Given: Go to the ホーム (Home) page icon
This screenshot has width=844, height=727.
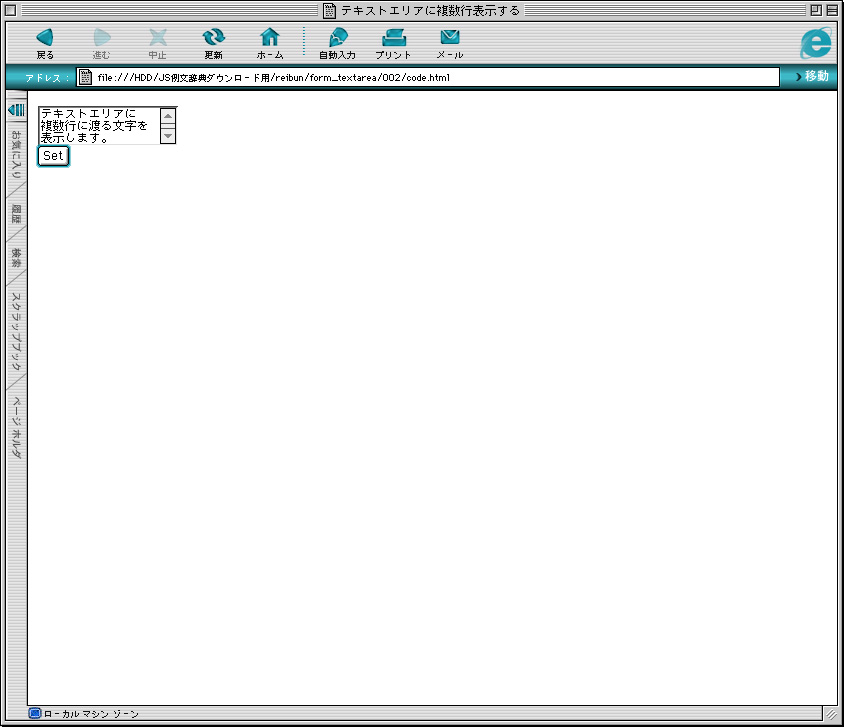Looking at the screenshot, I should point(270,39).
